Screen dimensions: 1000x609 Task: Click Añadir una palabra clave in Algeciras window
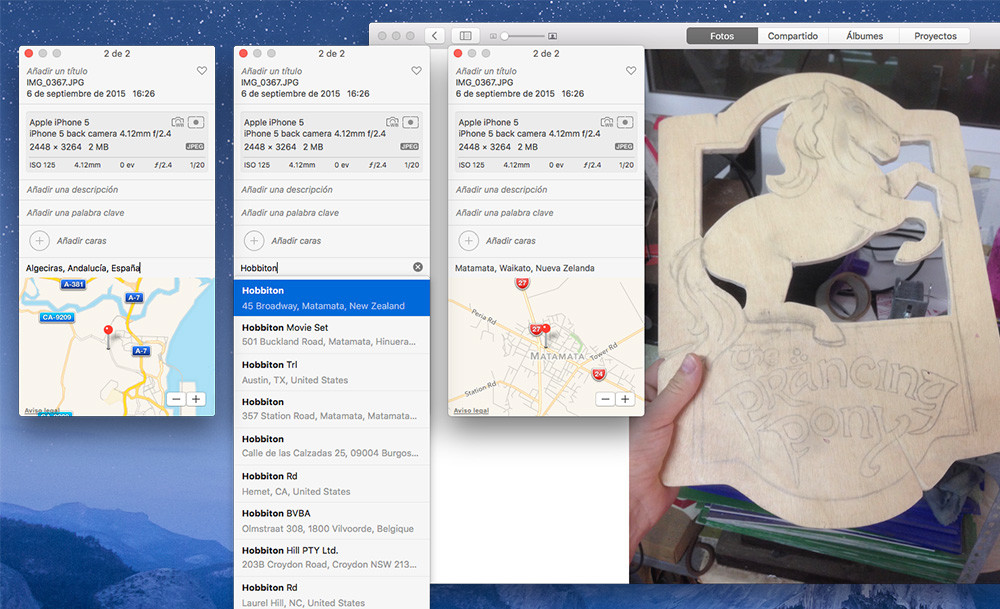(75, 212)
